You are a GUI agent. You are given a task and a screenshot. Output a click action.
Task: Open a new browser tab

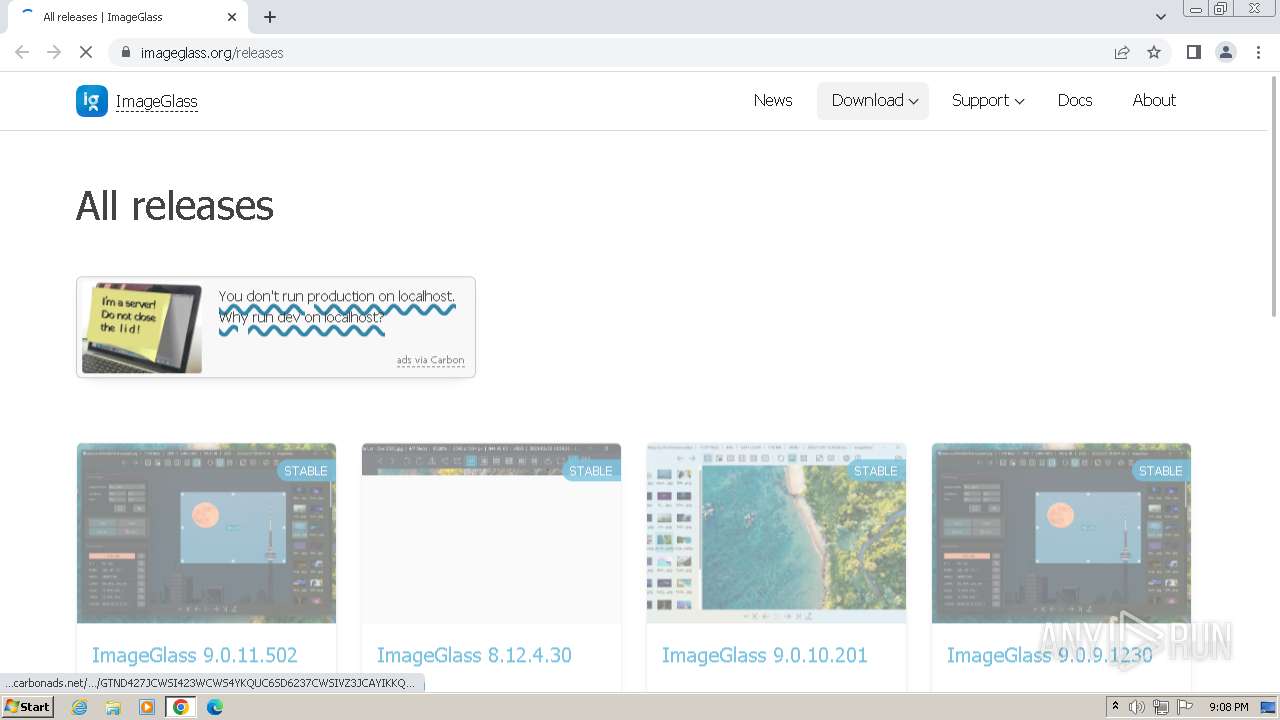click(270, 17)
